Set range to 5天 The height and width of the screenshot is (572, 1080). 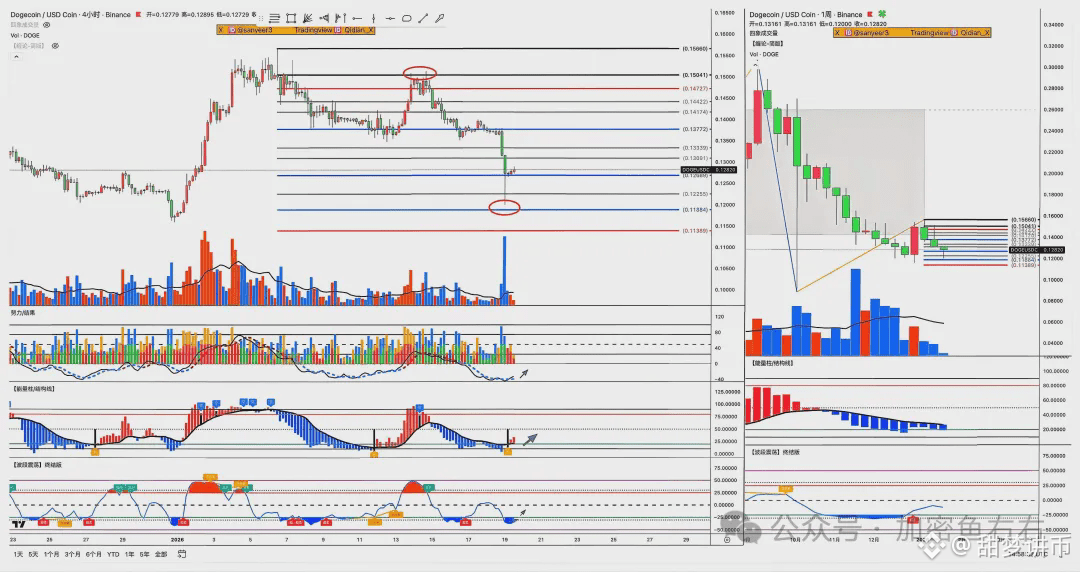pos(33,554)
